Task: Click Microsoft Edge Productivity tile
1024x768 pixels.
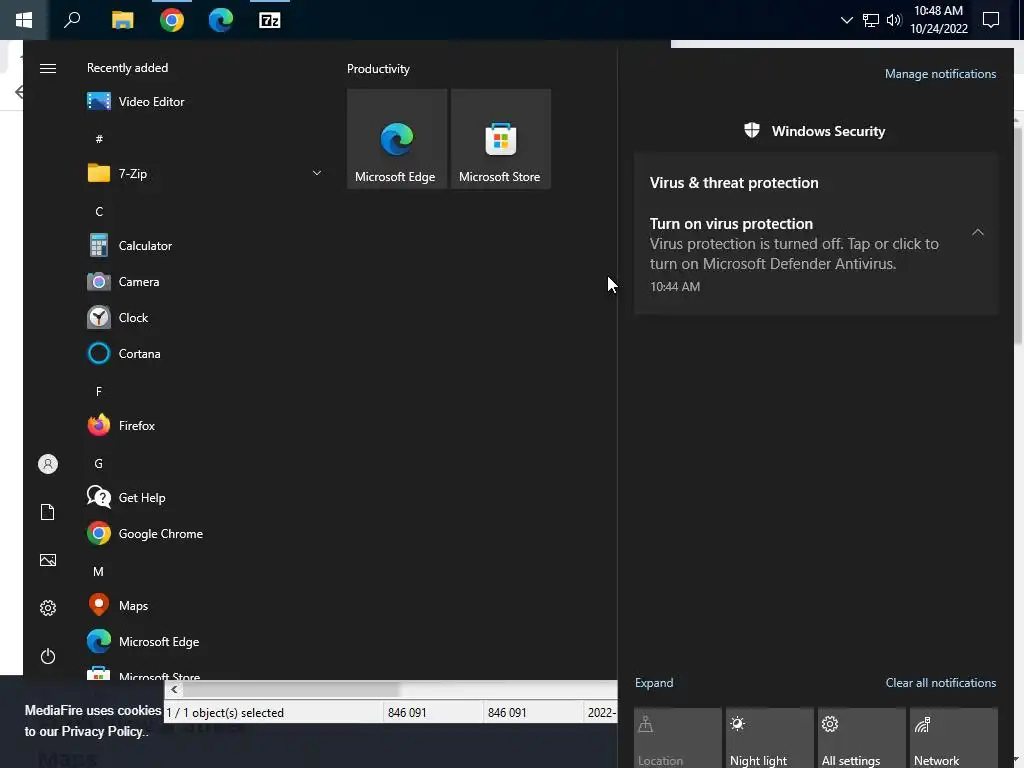Action: [x=396, y=139]
